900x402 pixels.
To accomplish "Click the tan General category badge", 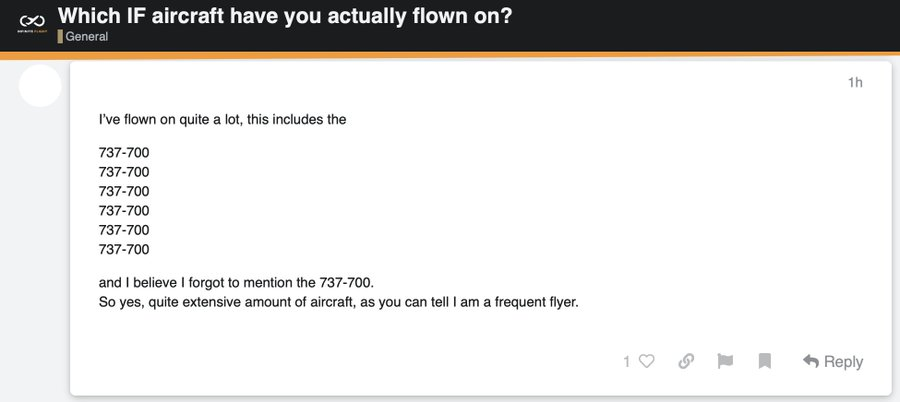I will [60, 37].
